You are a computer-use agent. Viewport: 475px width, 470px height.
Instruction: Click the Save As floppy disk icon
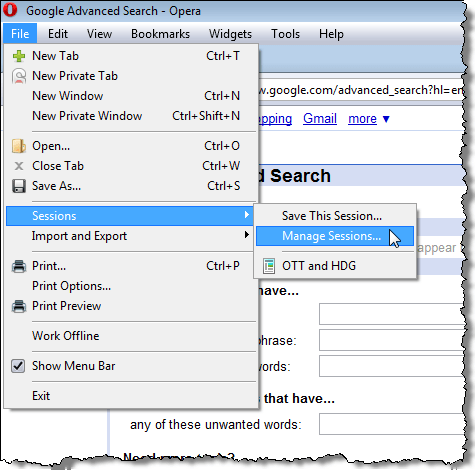pyautogui.click(x=19, y=186)
